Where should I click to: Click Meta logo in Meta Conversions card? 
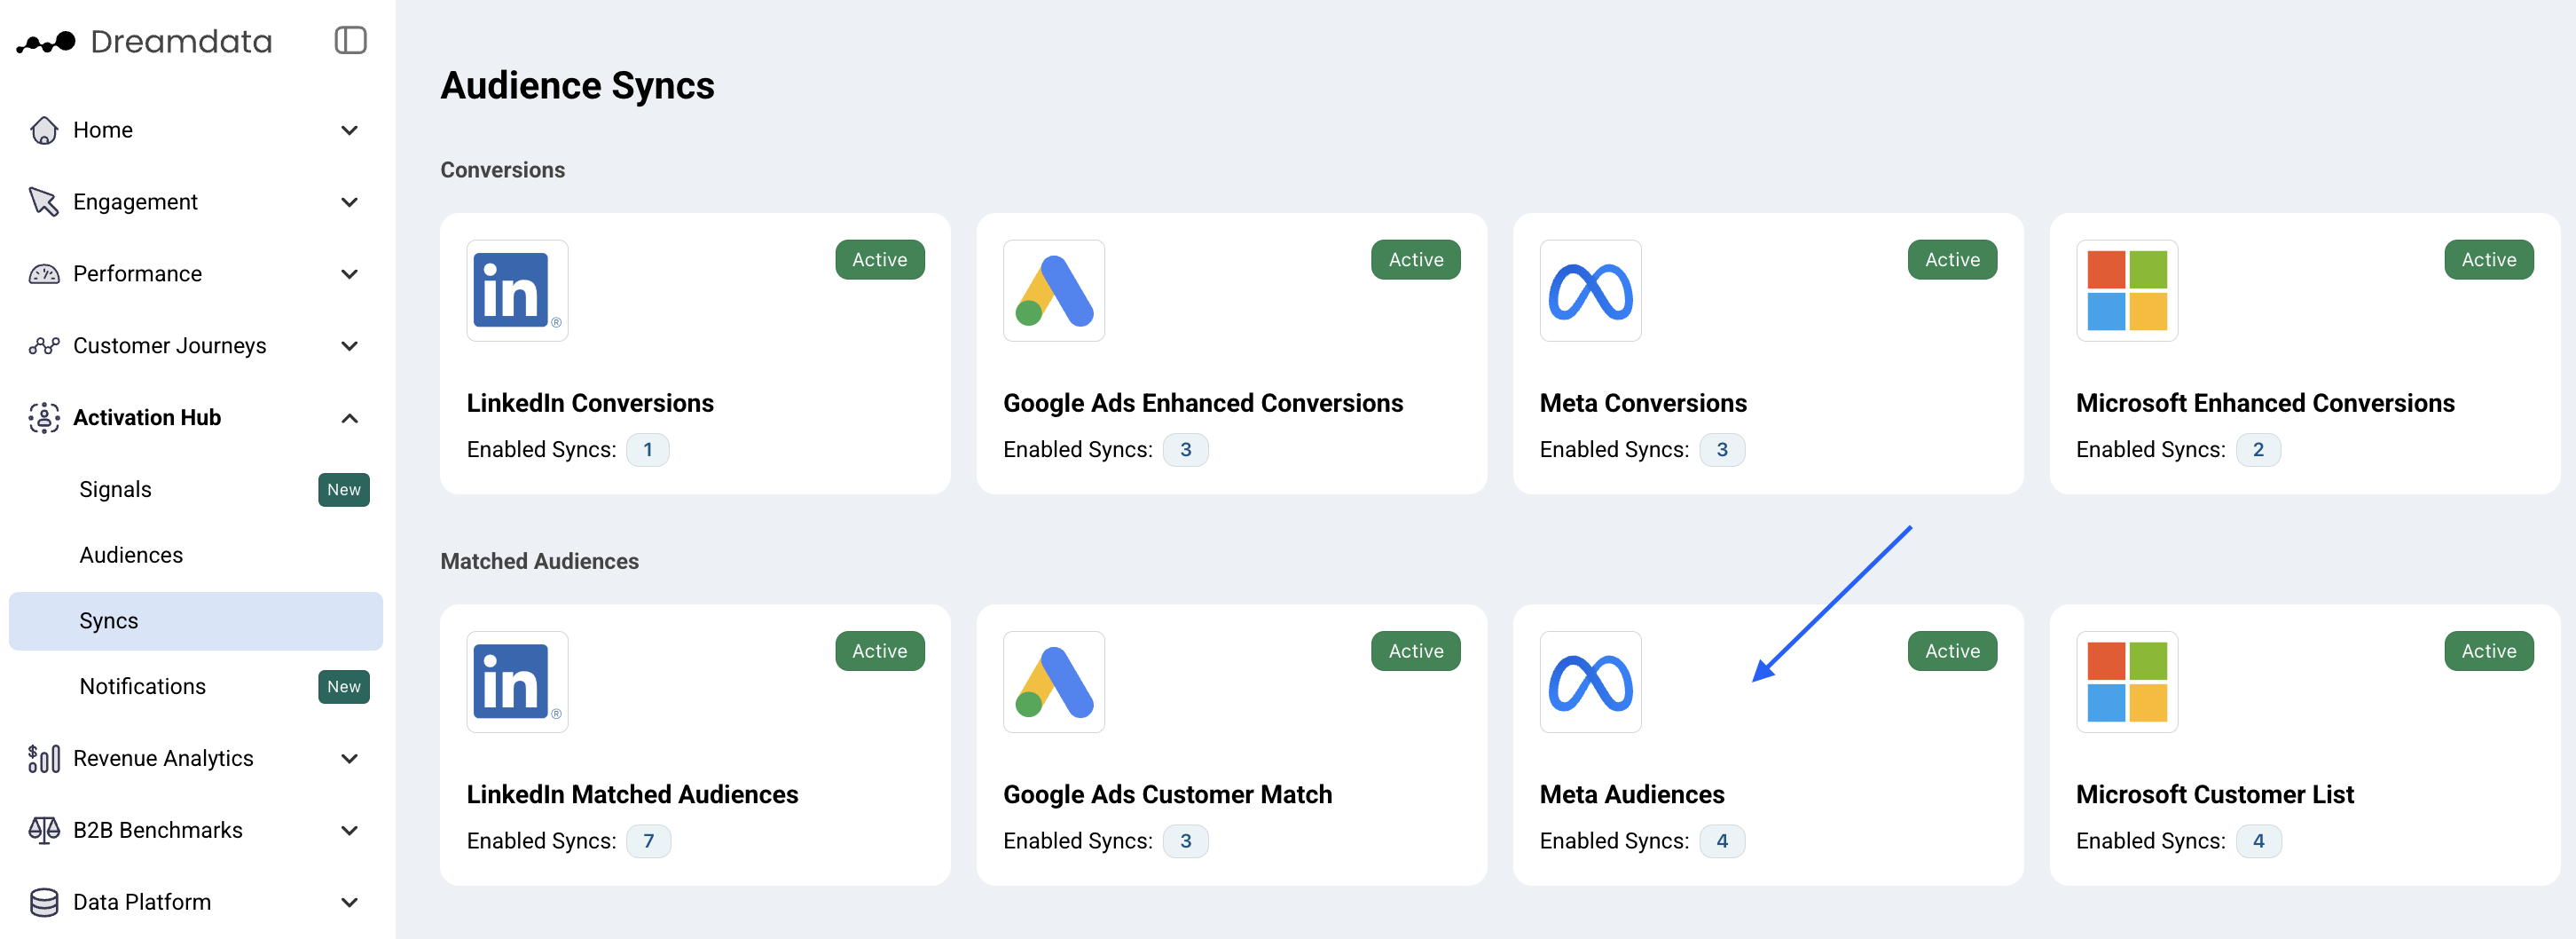point(1590,290)
